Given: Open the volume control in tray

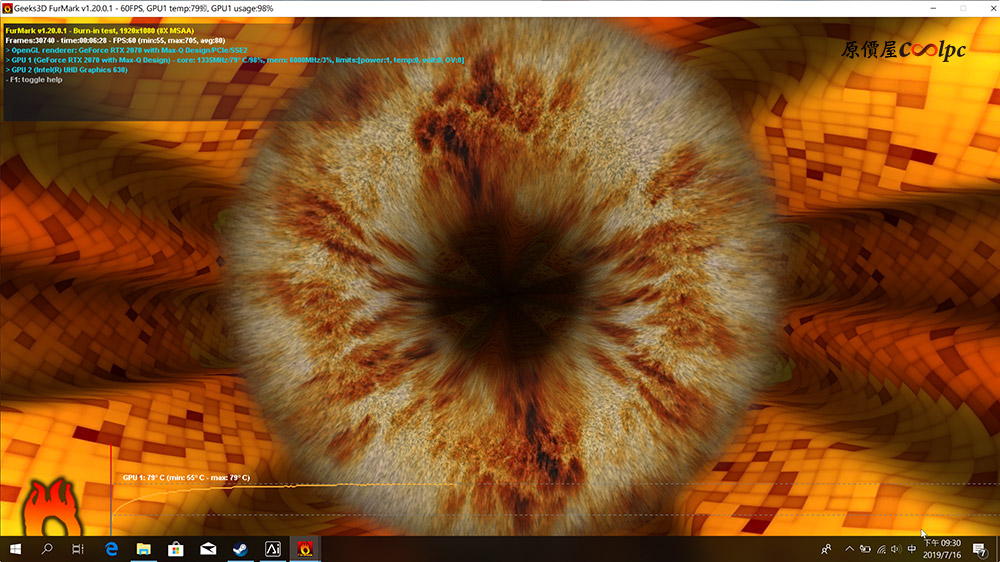Looking at the screenshot, I should 896,549.
